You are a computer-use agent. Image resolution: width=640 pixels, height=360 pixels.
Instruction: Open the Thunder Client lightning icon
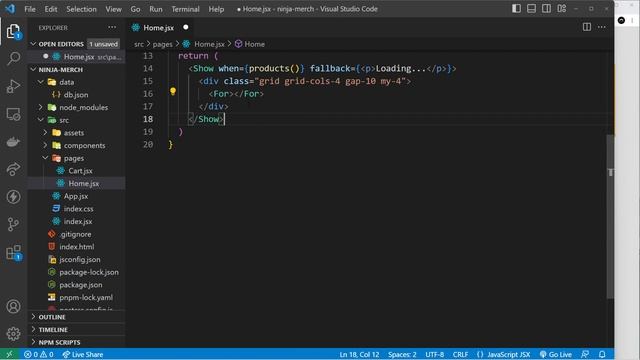click(13, 197)
